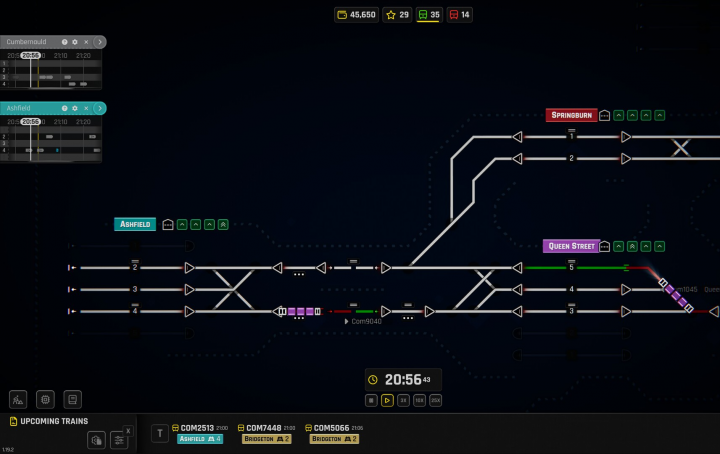Expand the Cumbernauld panel with chevron arrow
This screenshot has height=454, width=720.
tap(99, 42)
